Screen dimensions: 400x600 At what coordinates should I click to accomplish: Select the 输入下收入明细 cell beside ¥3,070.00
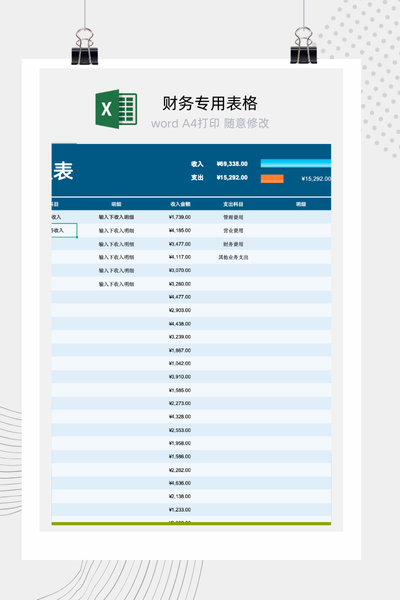pyautogui.click(x=116, y=271)
